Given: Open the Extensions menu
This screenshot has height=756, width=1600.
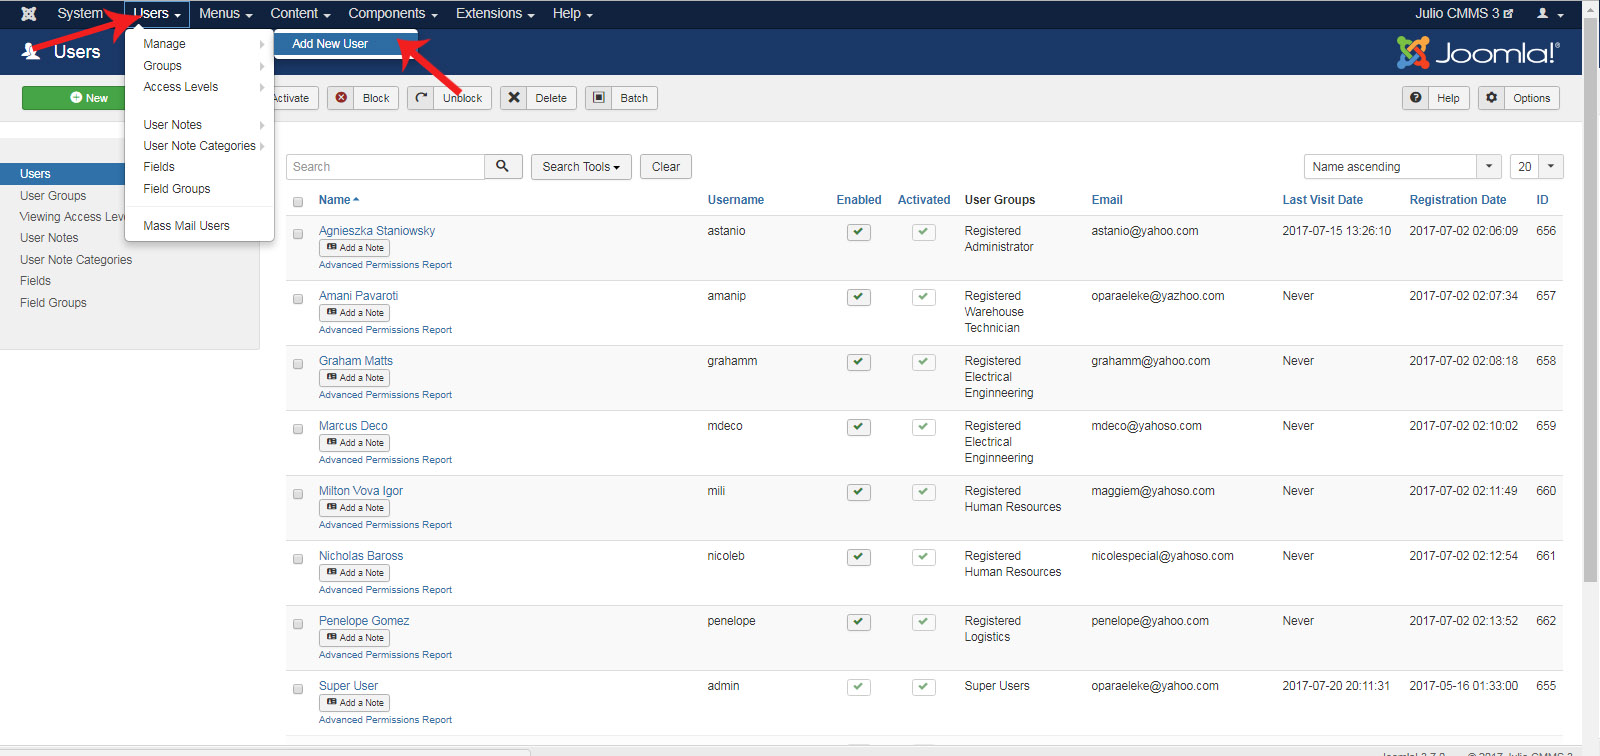Looking at the screenshot, I should [x=495, y=14].
